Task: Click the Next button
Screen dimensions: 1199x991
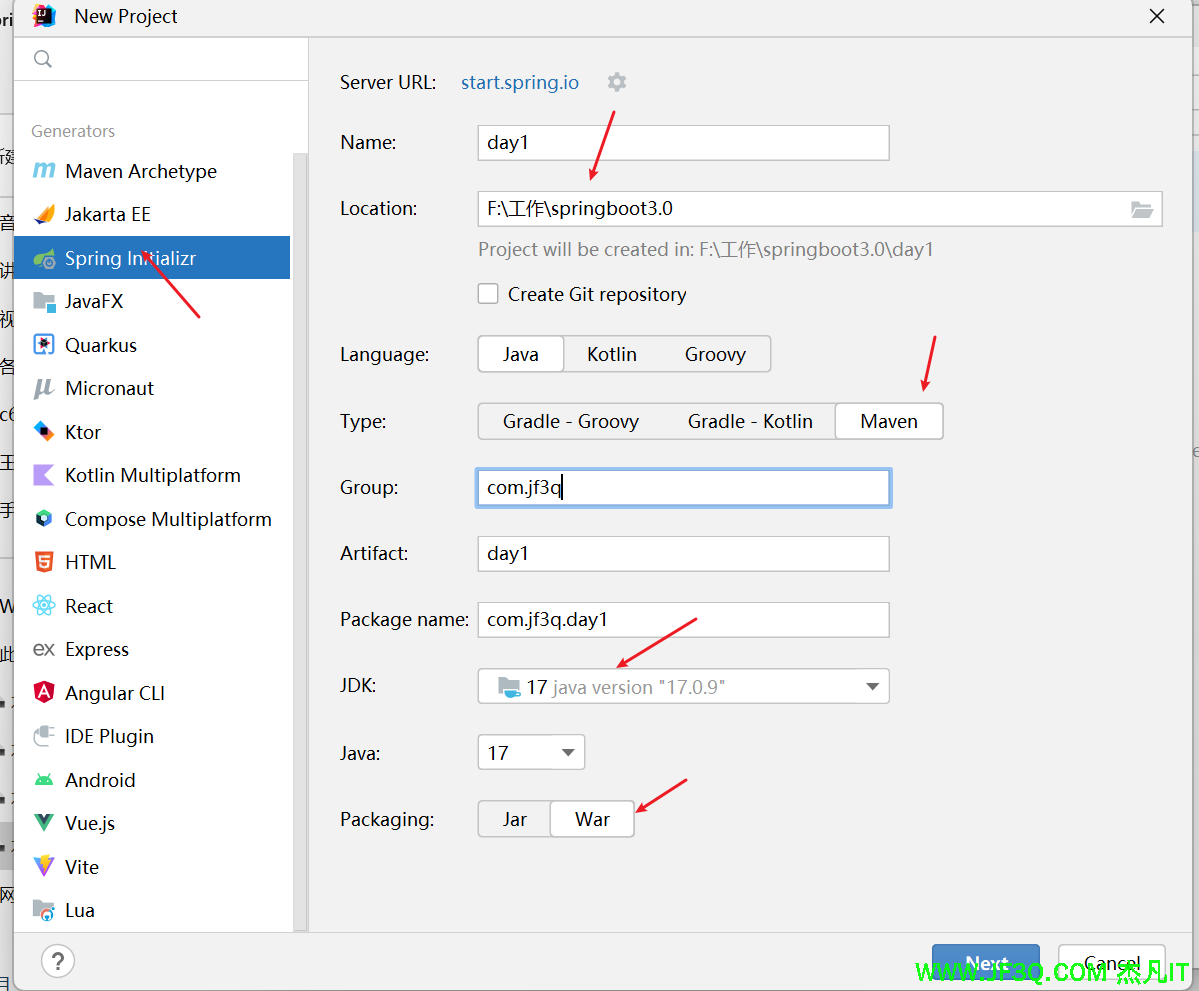Action: (x=985, y=964)
